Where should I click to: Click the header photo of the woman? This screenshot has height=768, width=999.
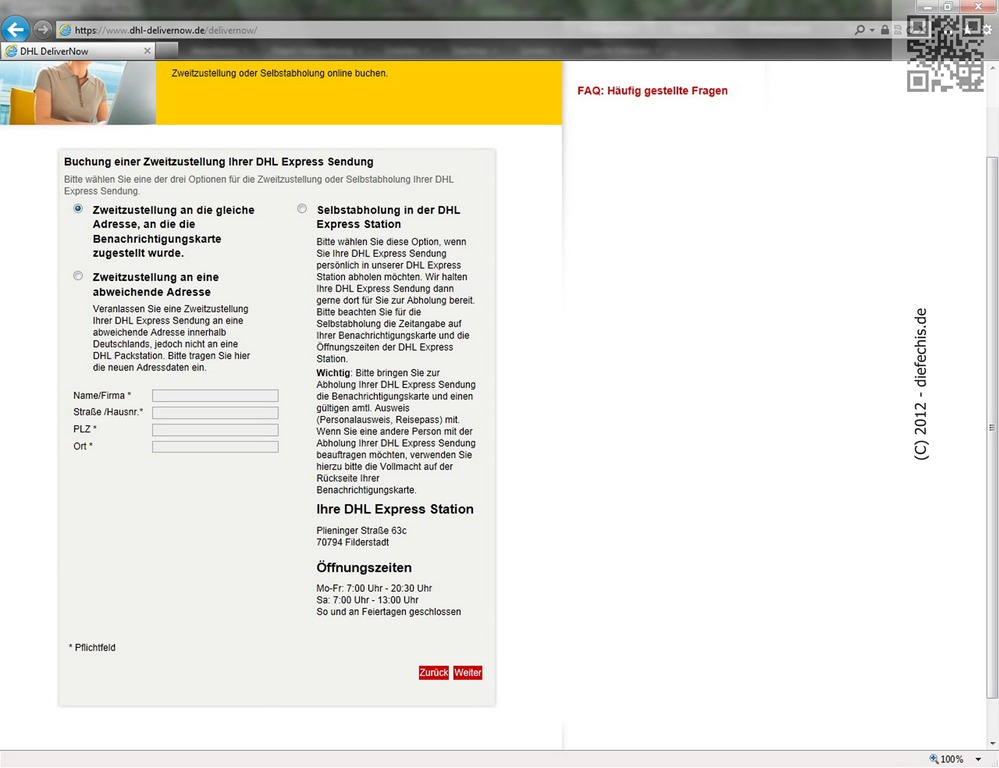[x=78, y=93]
